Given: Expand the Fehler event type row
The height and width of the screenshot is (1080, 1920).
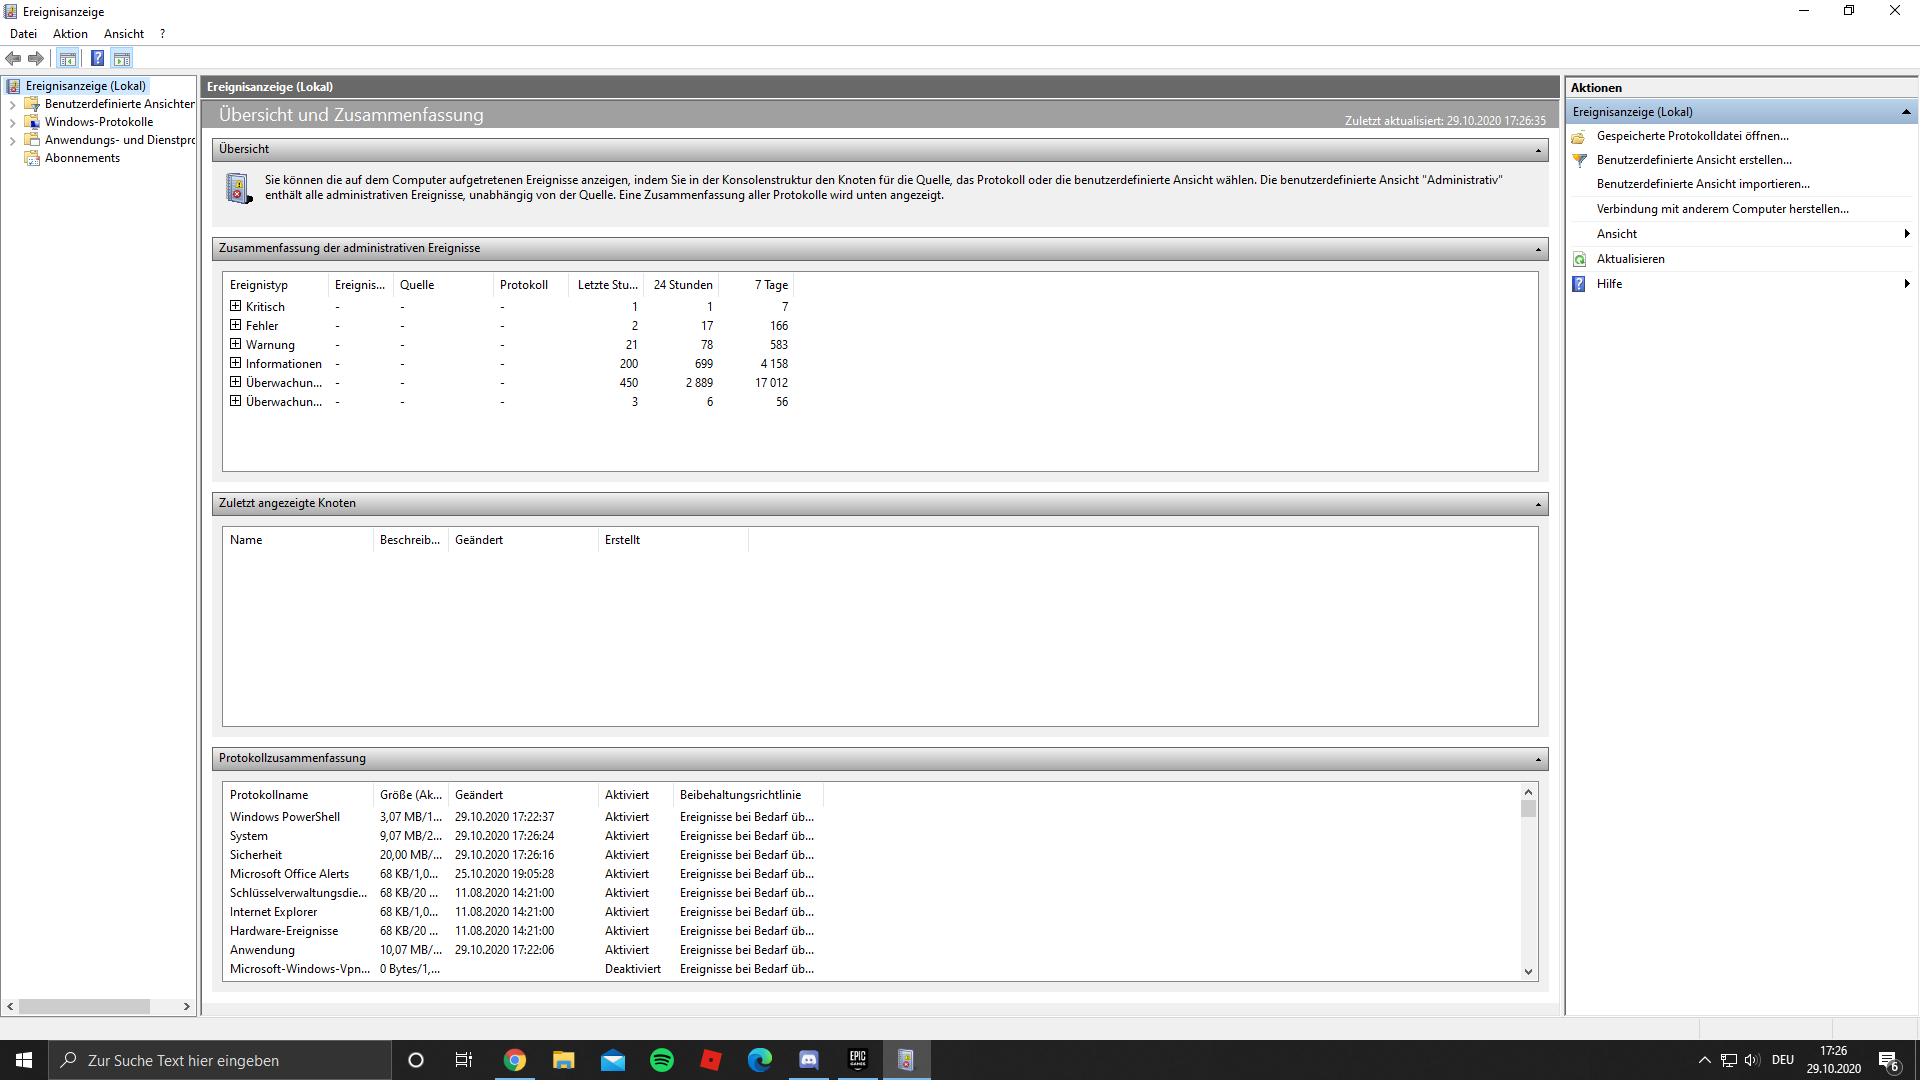Looking at the screenshot, I should click(235, 325).
